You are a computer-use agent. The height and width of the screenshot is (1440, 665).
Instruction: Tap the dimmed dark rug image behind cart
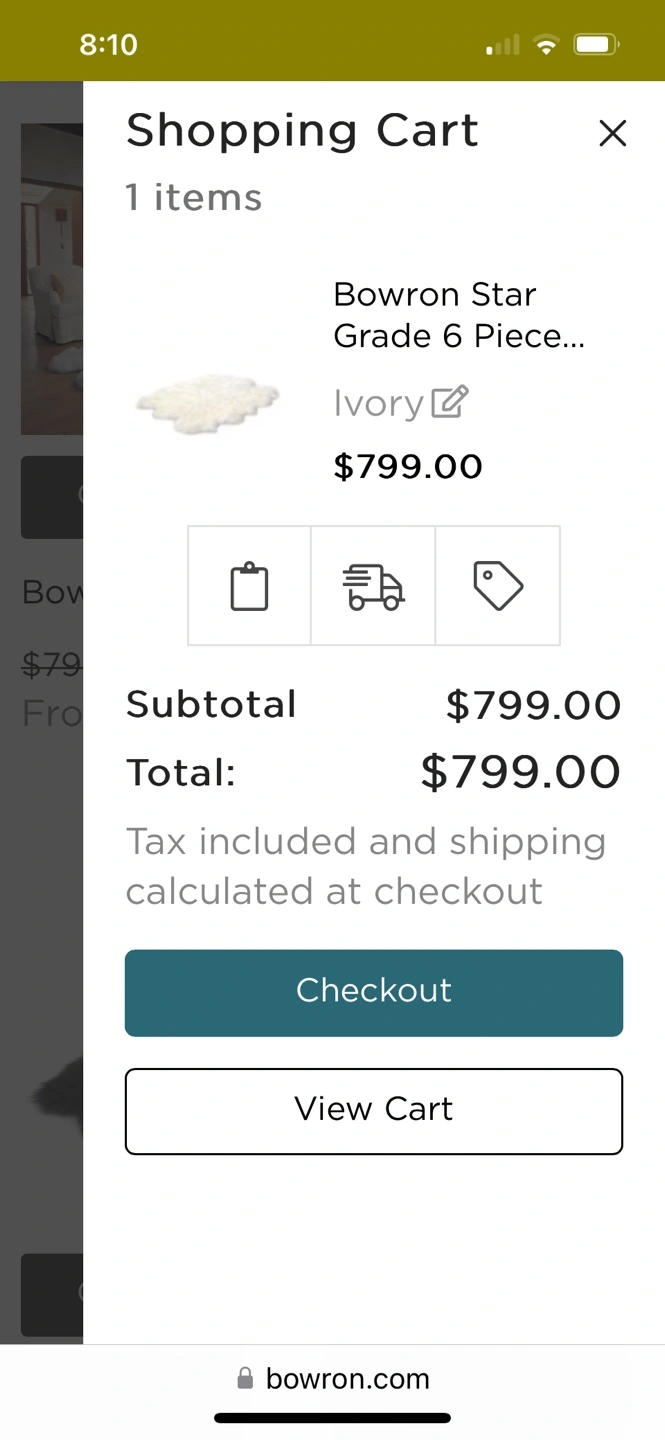click(x=55, y=1100)
